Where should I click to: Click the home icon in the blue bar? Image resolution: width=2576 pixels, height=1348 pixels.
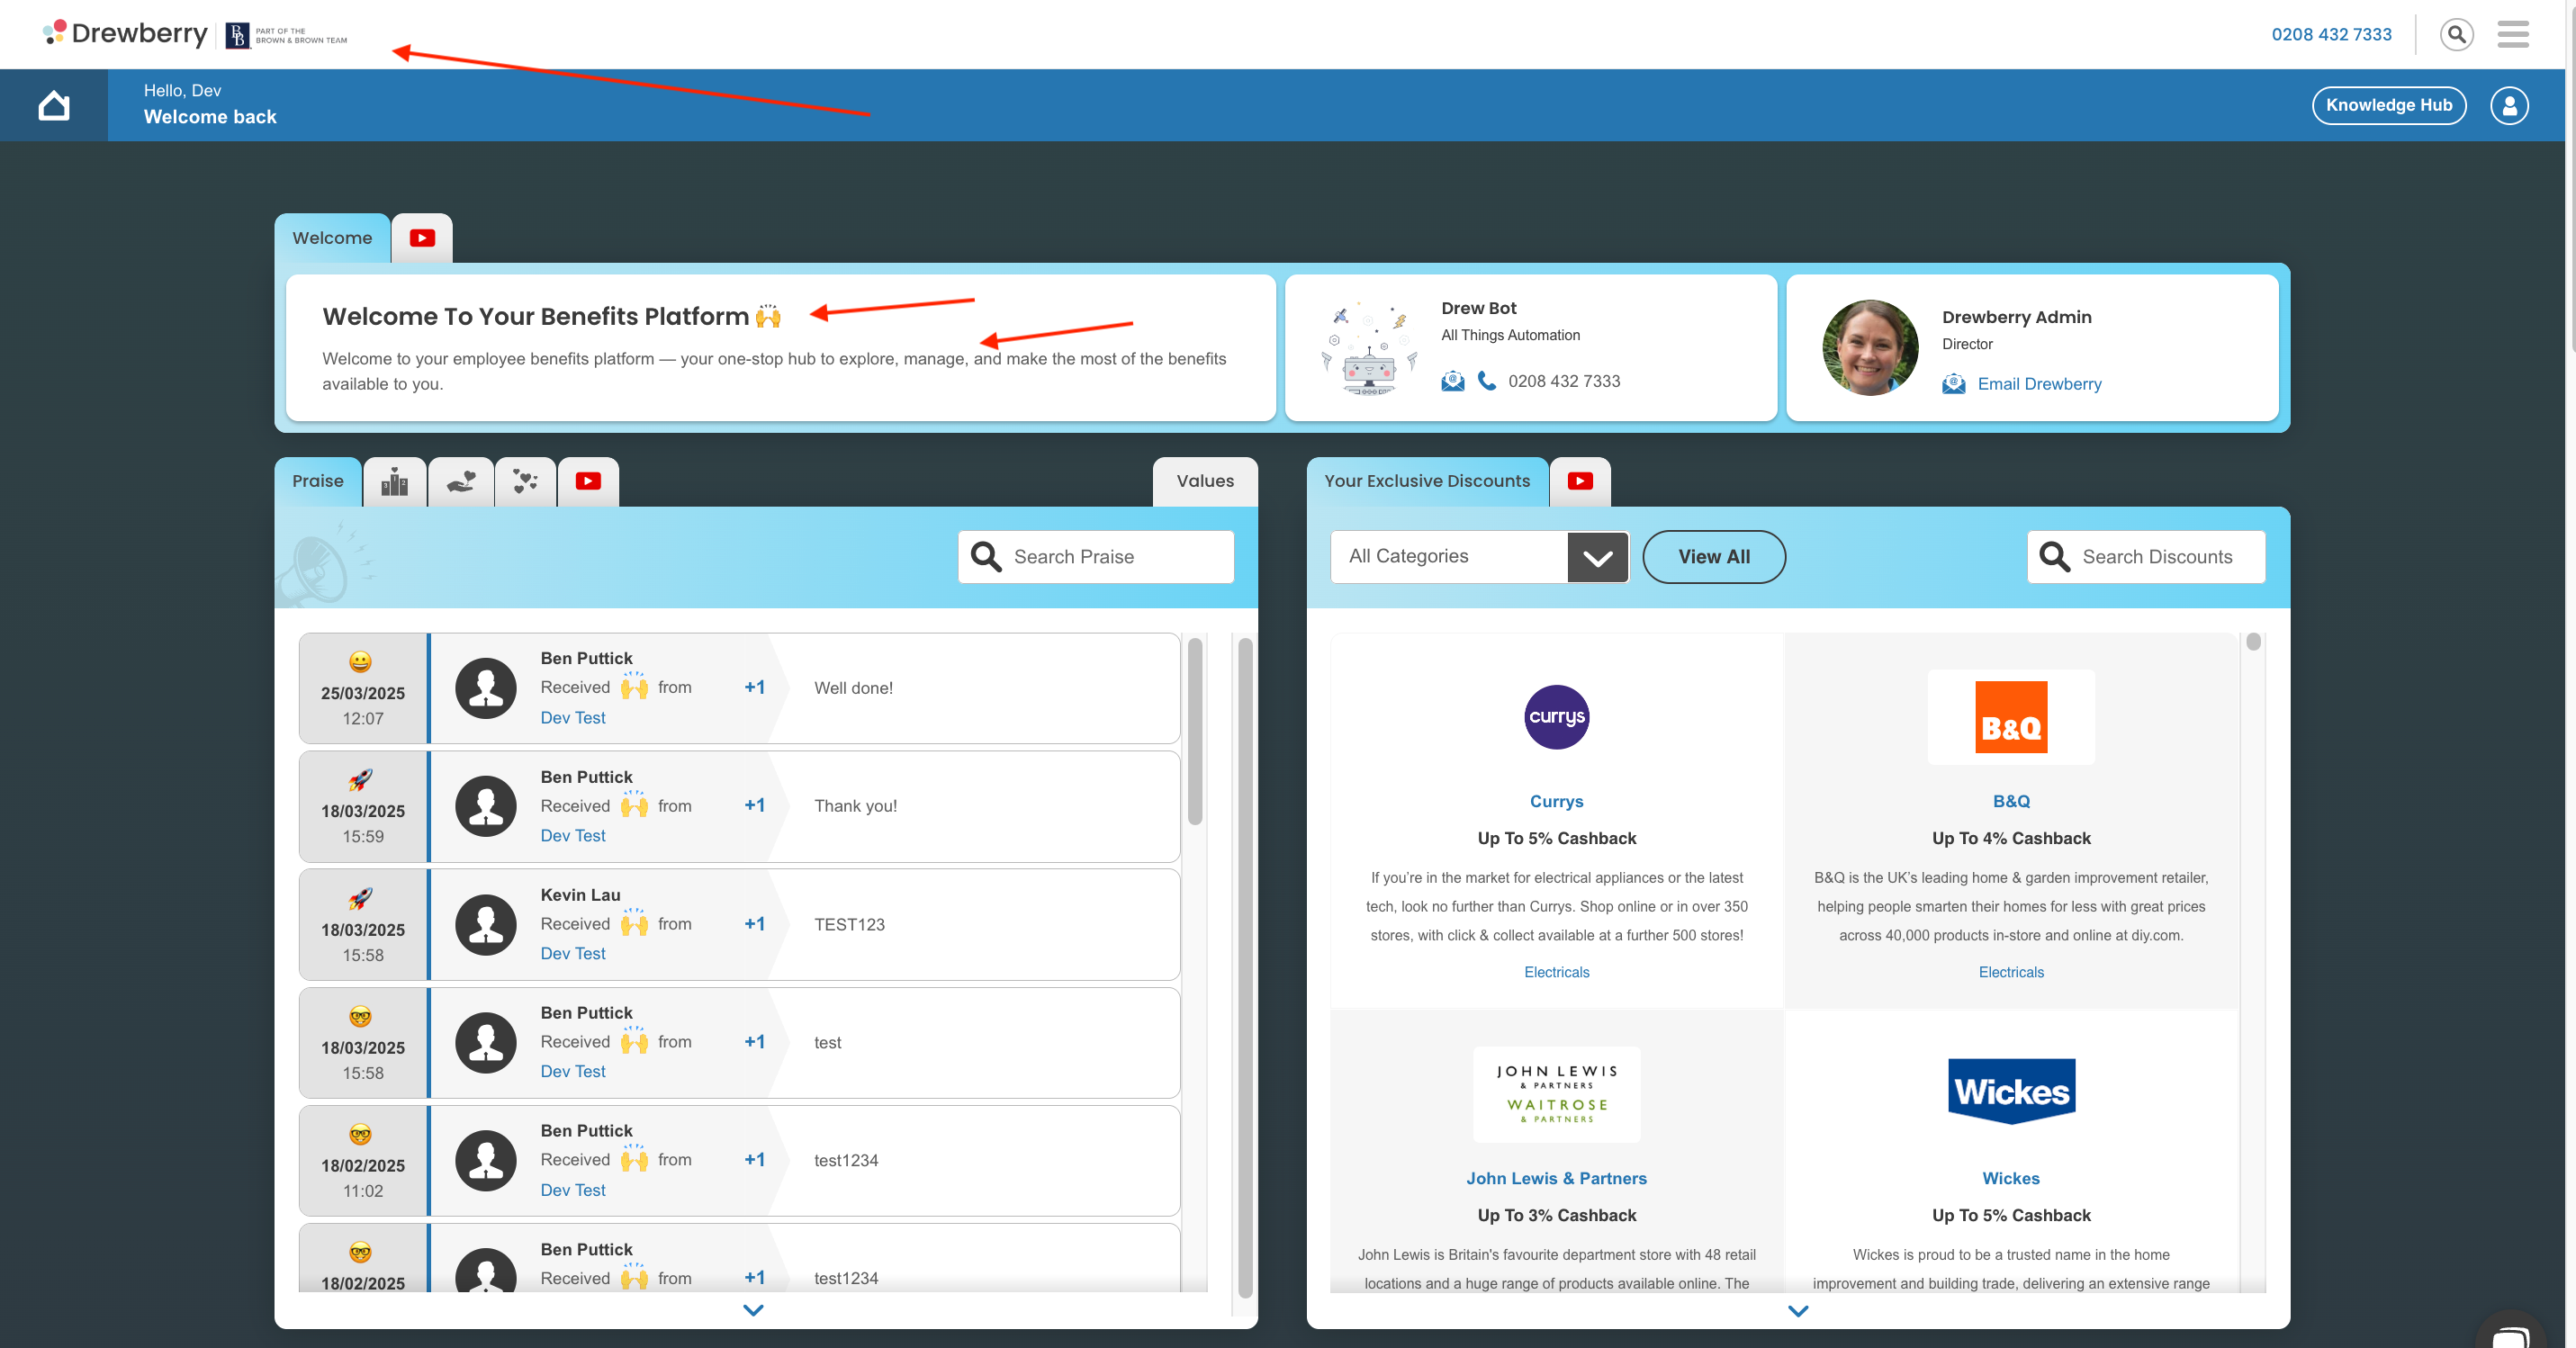(x=54, y=105)
